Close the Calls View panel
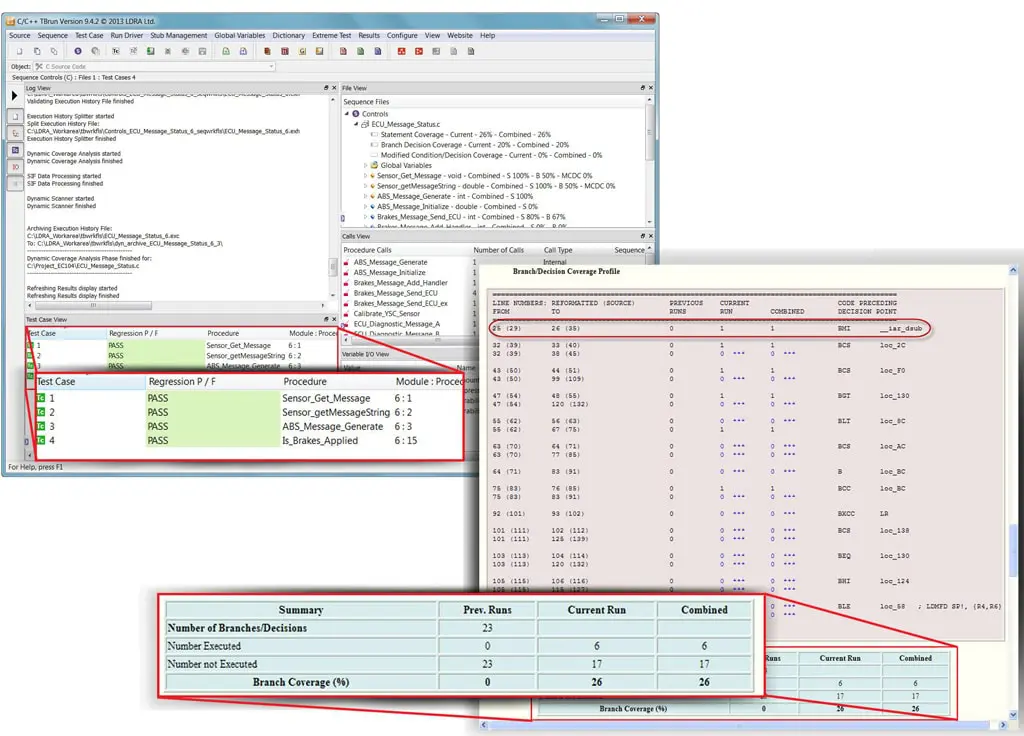The image size is (1024, 736). (x=651, y=236)
